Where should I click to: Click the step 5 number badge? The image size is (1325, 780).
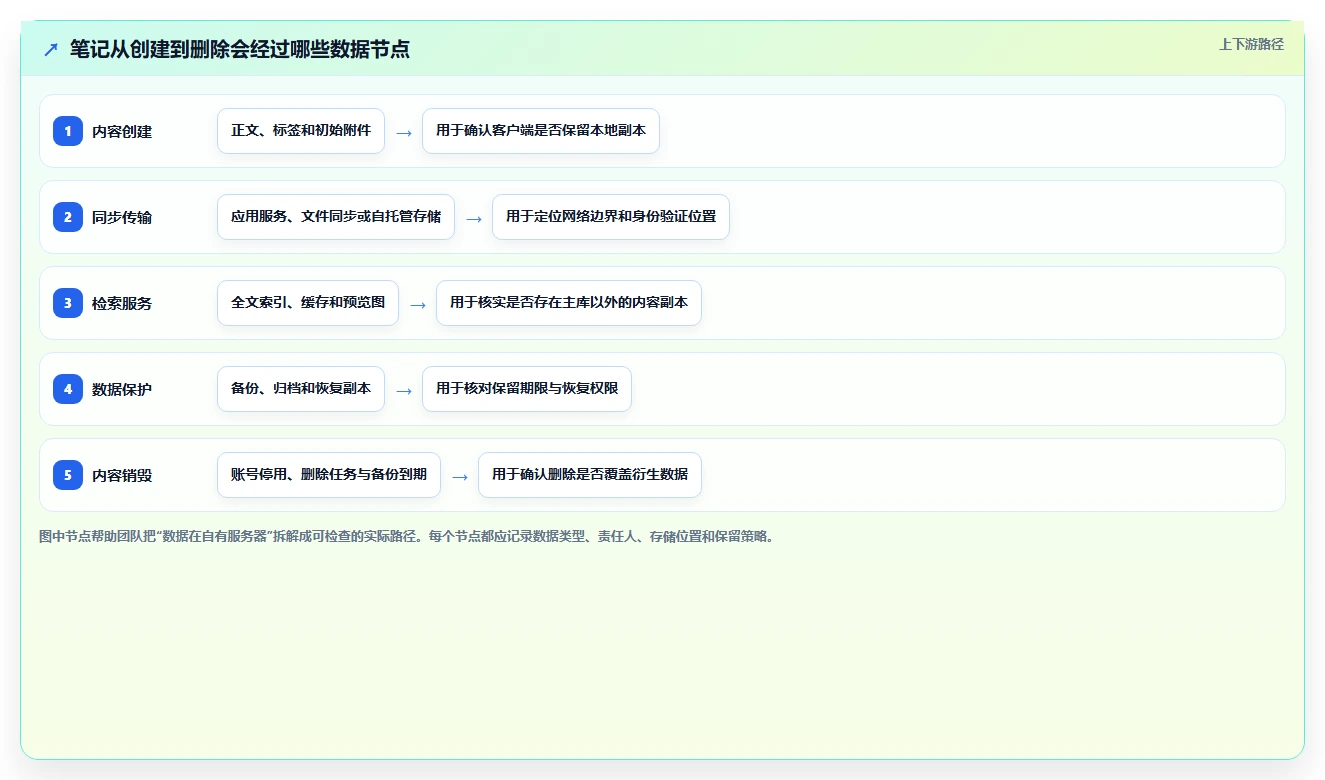tap(68, 475)
